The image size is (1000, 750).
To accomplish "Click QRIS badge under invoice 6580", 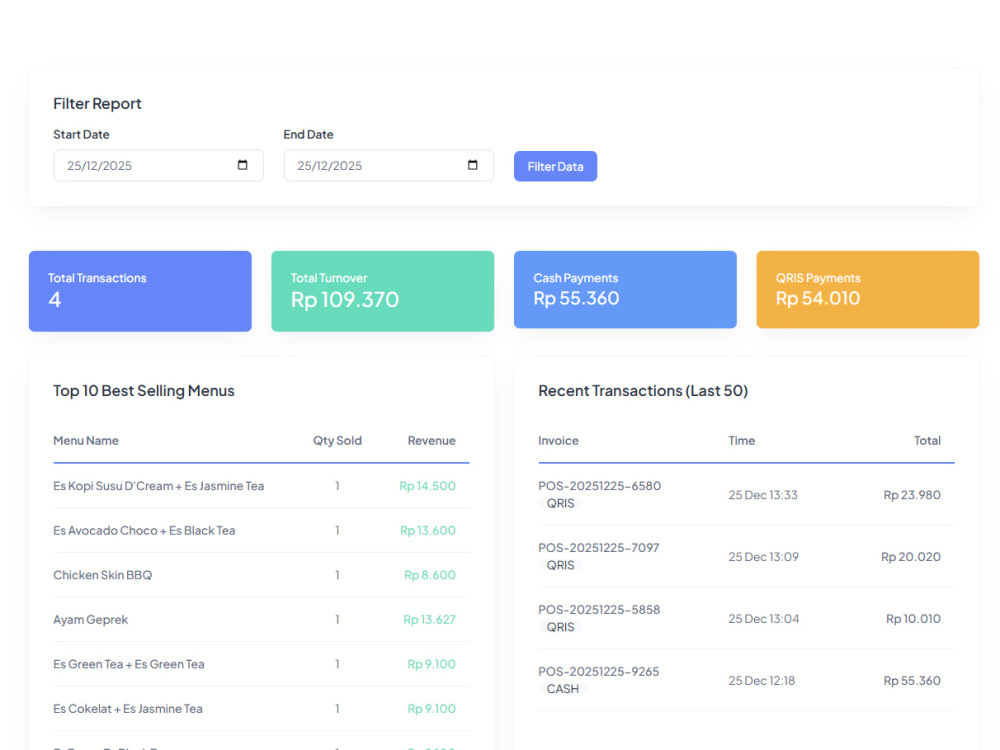I will coord(561,504).
